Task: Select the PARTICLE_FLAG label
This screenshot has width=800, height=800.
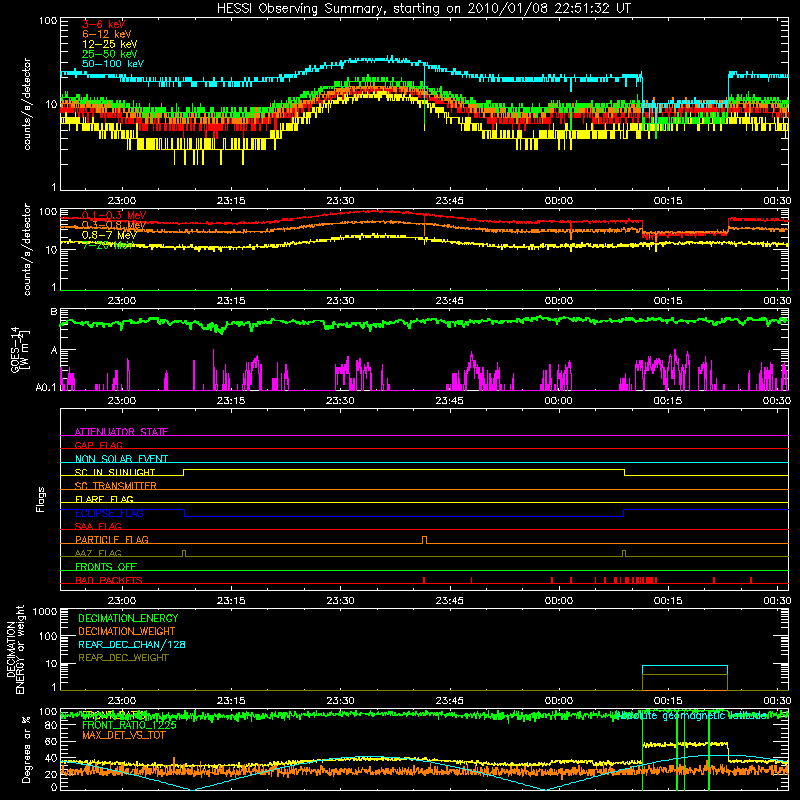Action: (x=112, y=539)
